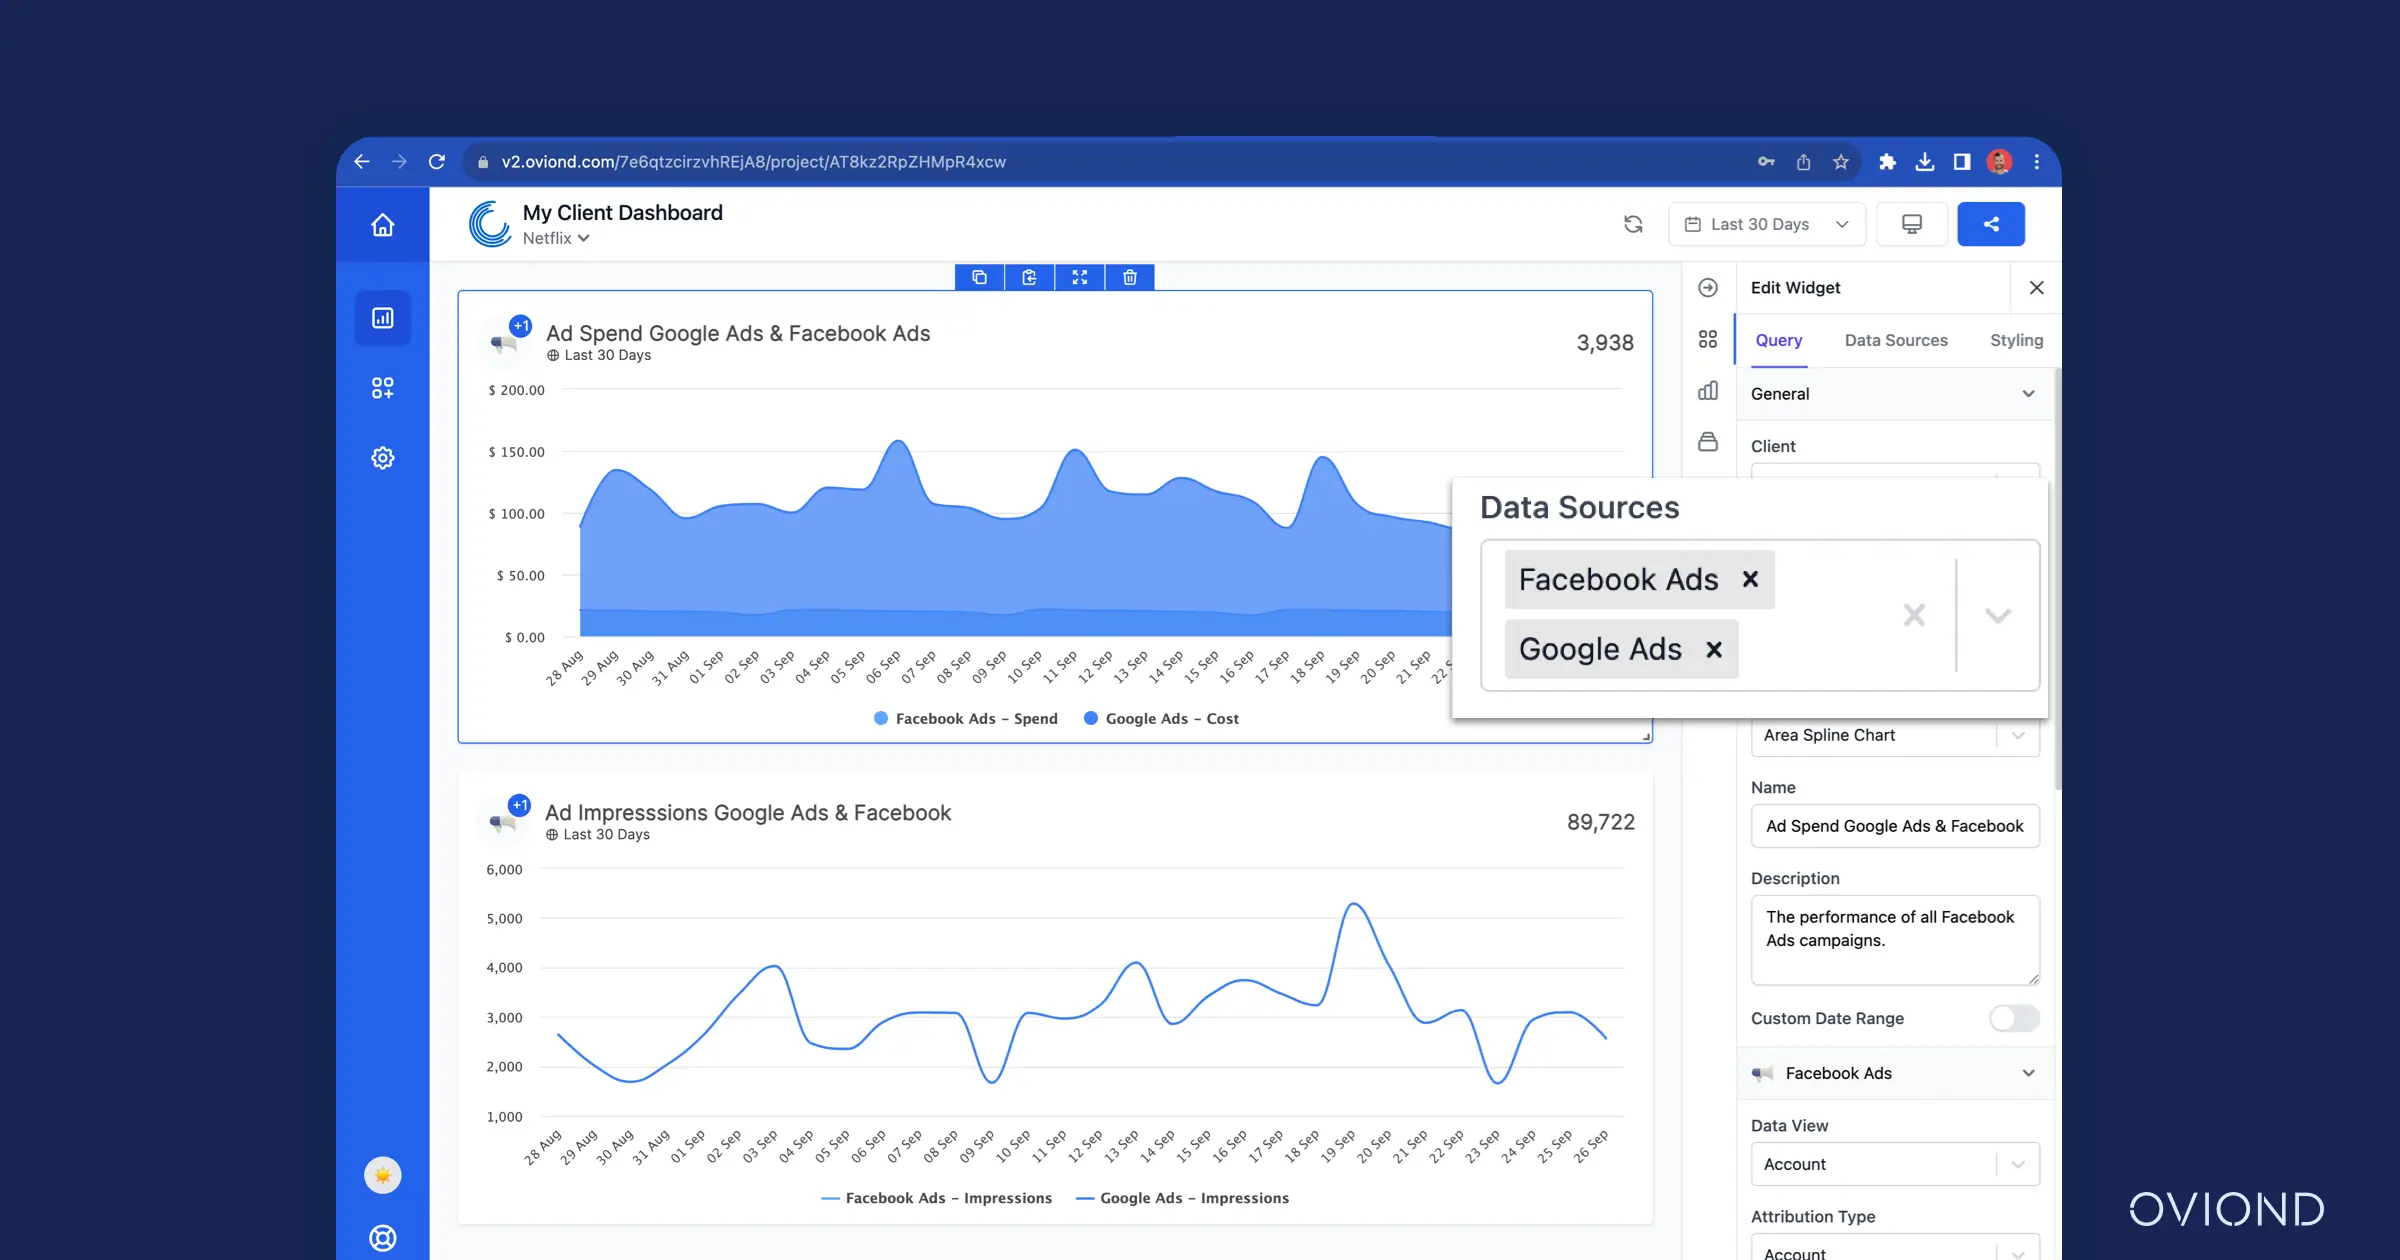
Task: Open the Home icon in sidebar
Action: pyautogui.click(x=382, y=225)
